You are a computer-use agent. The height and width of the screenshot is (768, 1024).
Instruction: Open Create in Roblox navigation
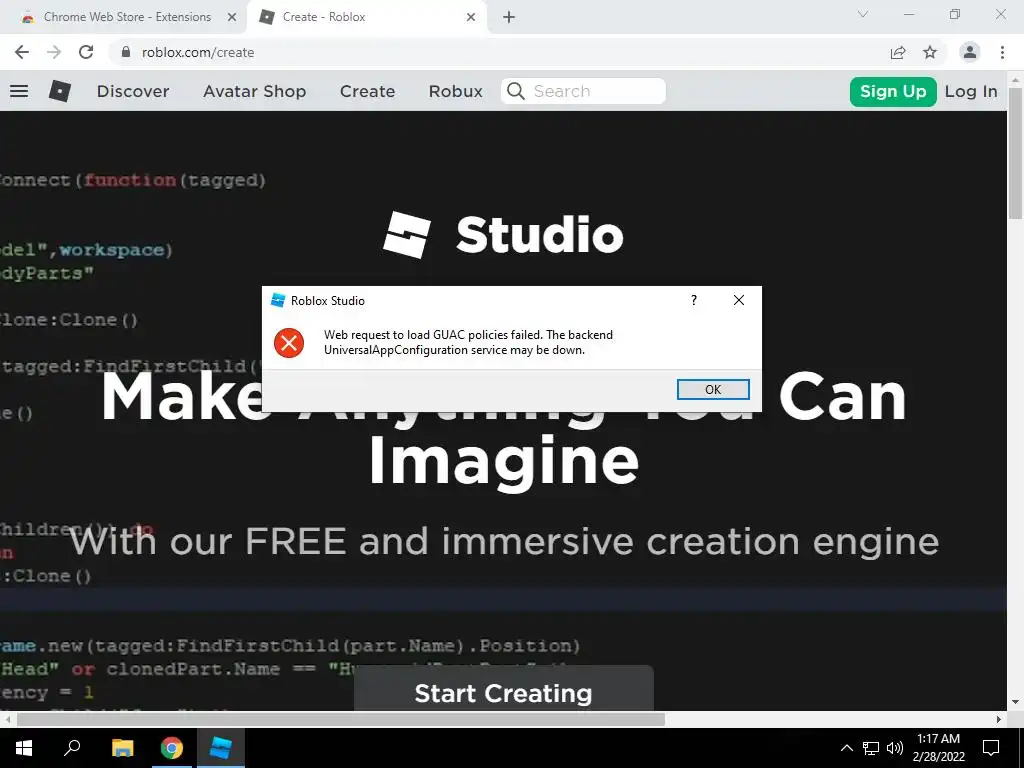tap(367, 91)
